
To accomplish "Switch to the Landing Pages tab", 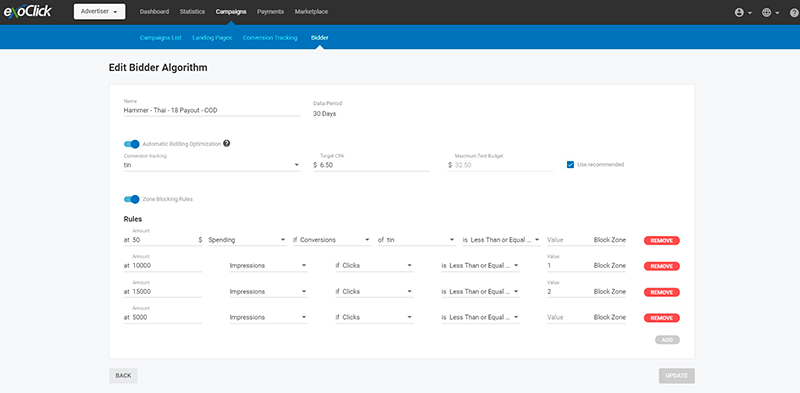I will (x=212, y=38).
